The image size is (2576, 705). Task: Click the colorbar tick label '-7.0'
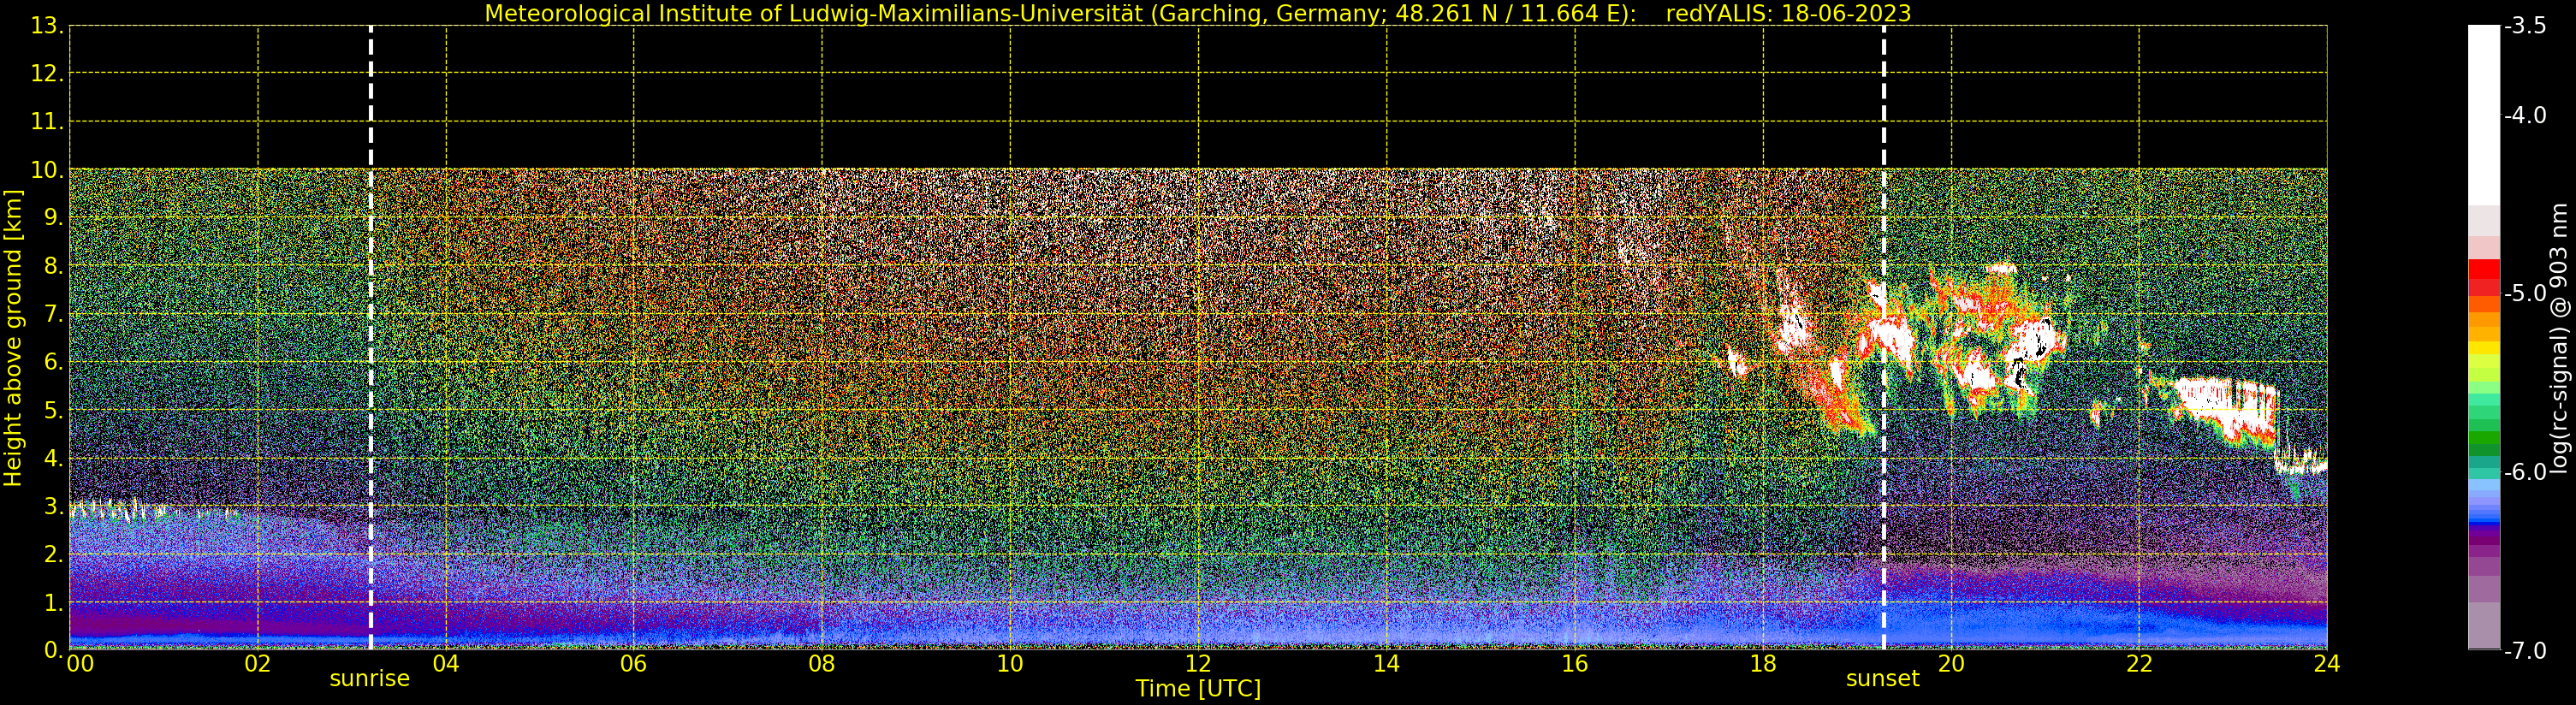pyautogui.click(x=2525, y=651)
